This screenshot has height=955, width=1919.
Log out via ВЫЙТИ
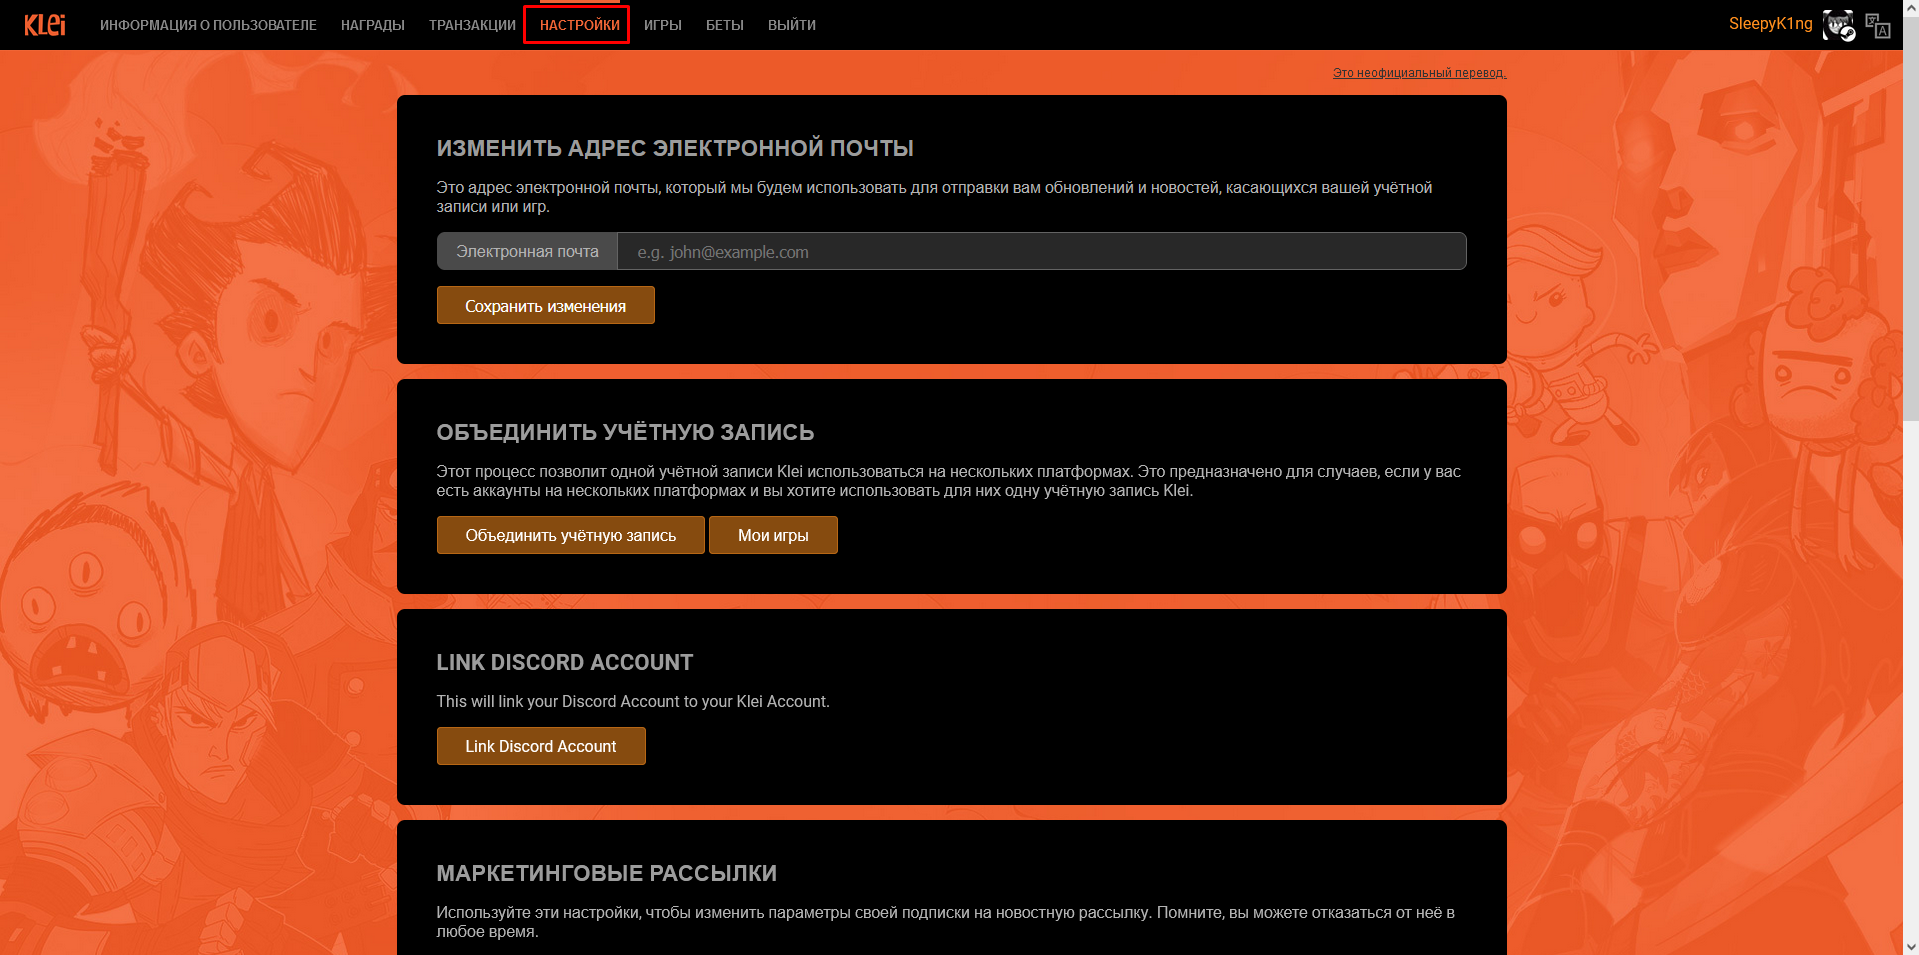point(792,25)
